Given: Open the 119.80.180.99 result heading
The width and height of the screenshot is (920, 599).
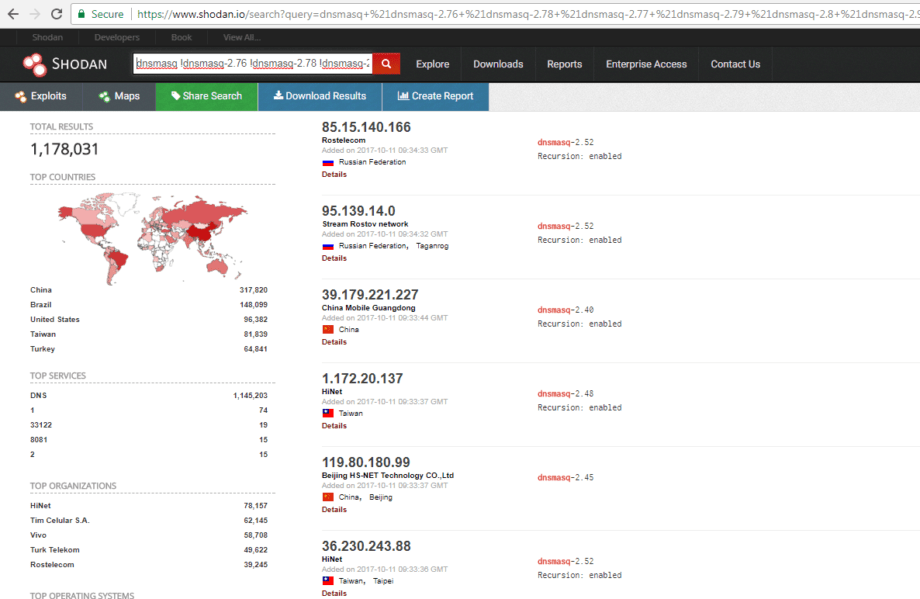Looking at the screenshot, I should pyautogui.click(x=366, y=463).
